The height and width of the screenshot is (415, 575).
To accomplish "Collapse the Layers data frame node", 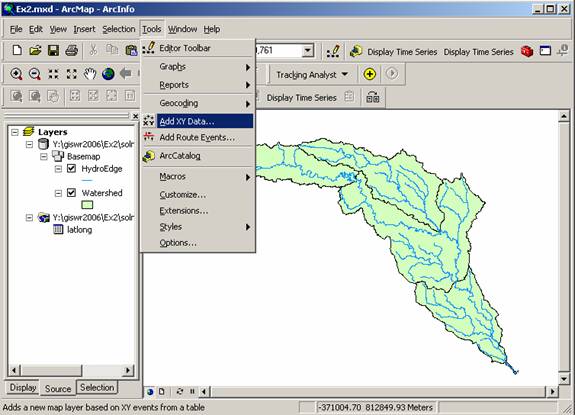I will (x=15, y=132).
